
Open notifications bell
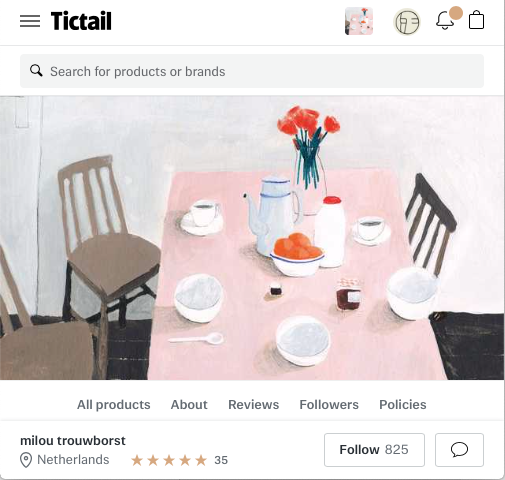[446, 20]
